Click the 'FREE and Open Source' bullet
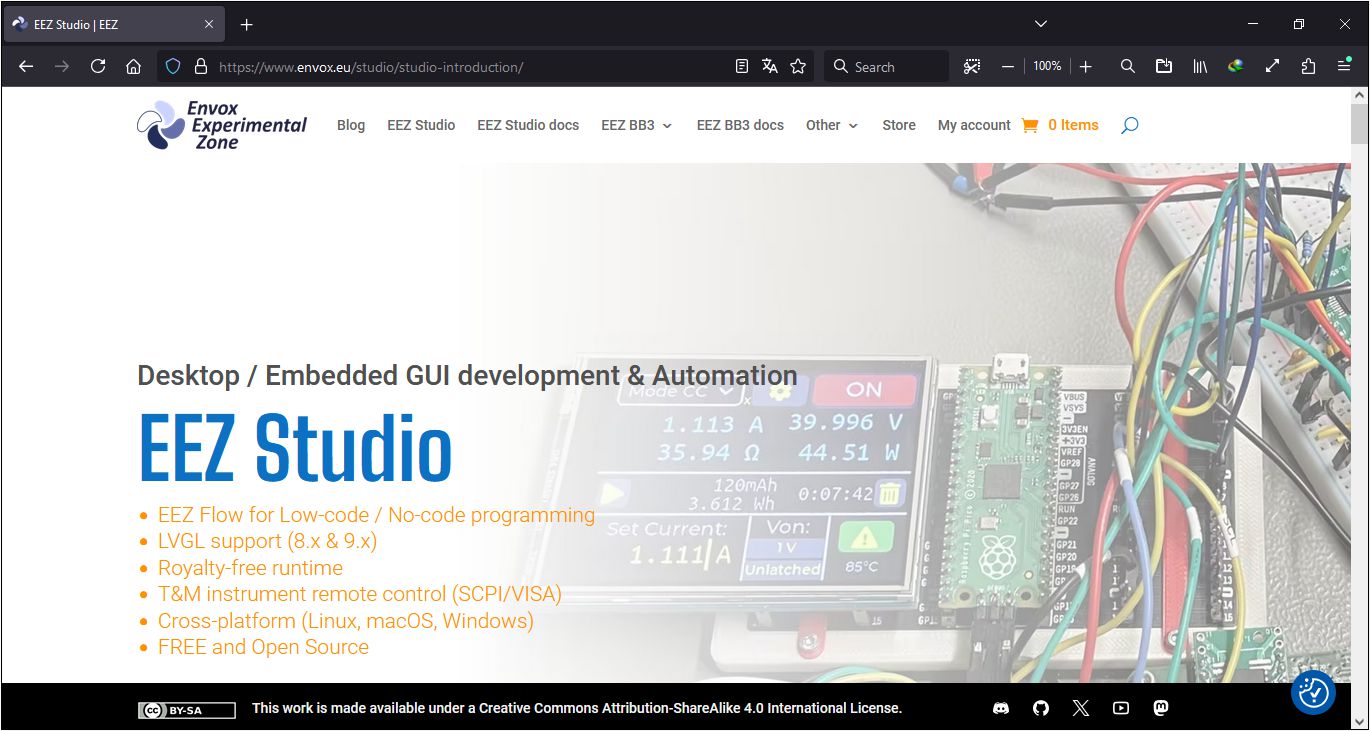This screenshot has height=731, width=1370. pos(263,647)
